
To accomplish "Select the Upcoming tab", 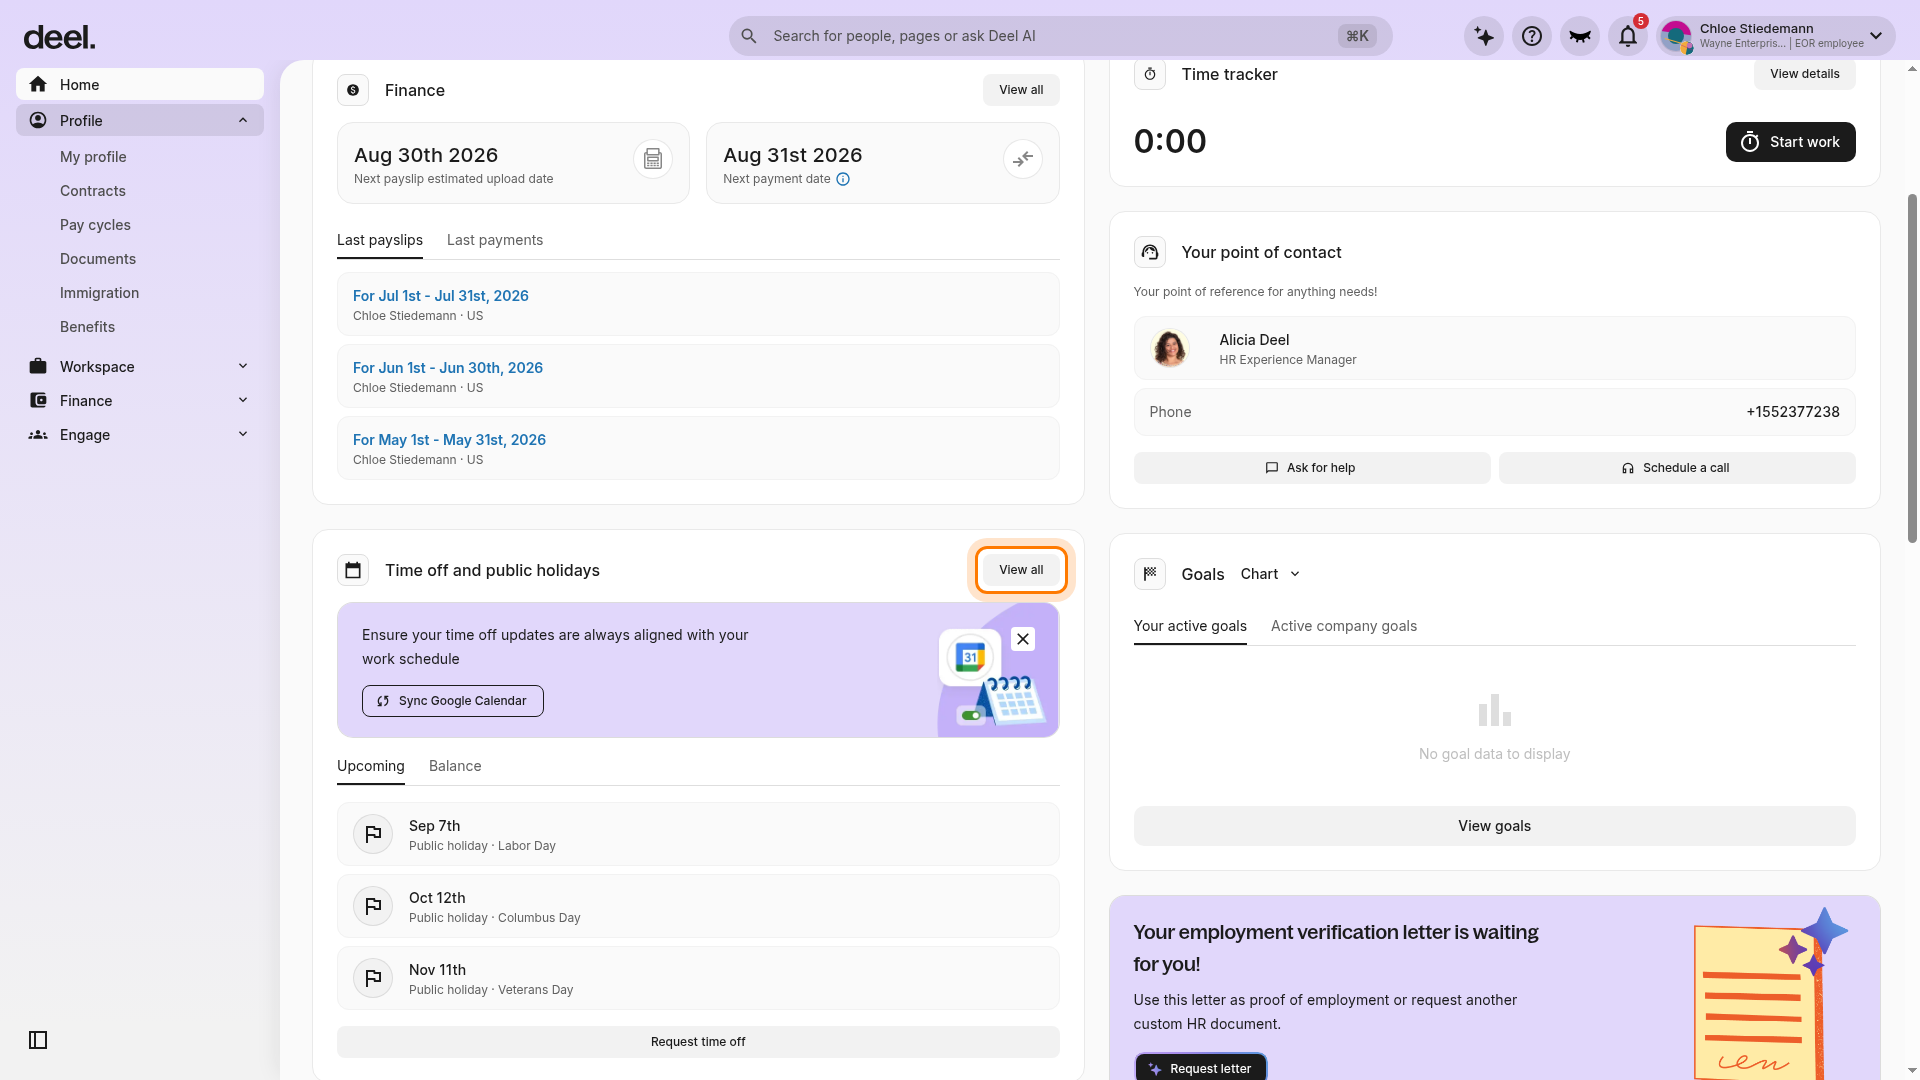I will 371,766.
